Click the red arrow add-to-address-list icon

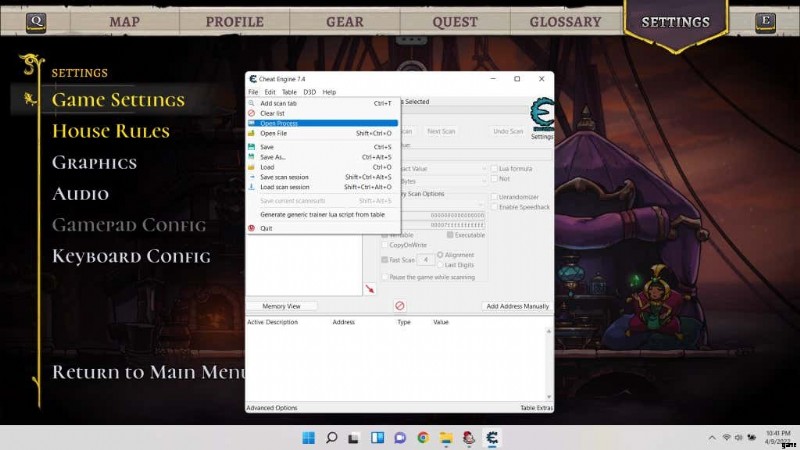370,289
